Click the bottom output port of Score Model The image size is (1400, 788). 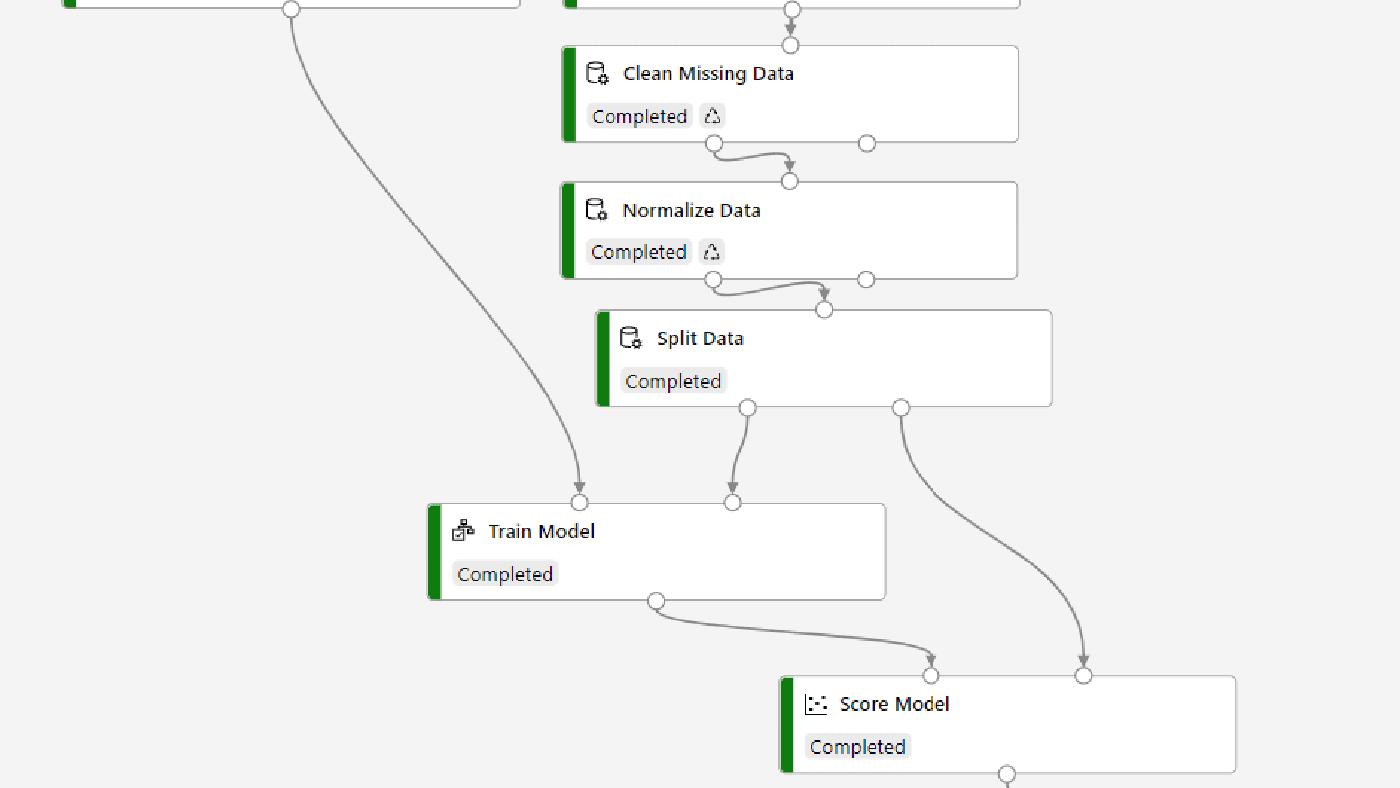[1006, 775]
